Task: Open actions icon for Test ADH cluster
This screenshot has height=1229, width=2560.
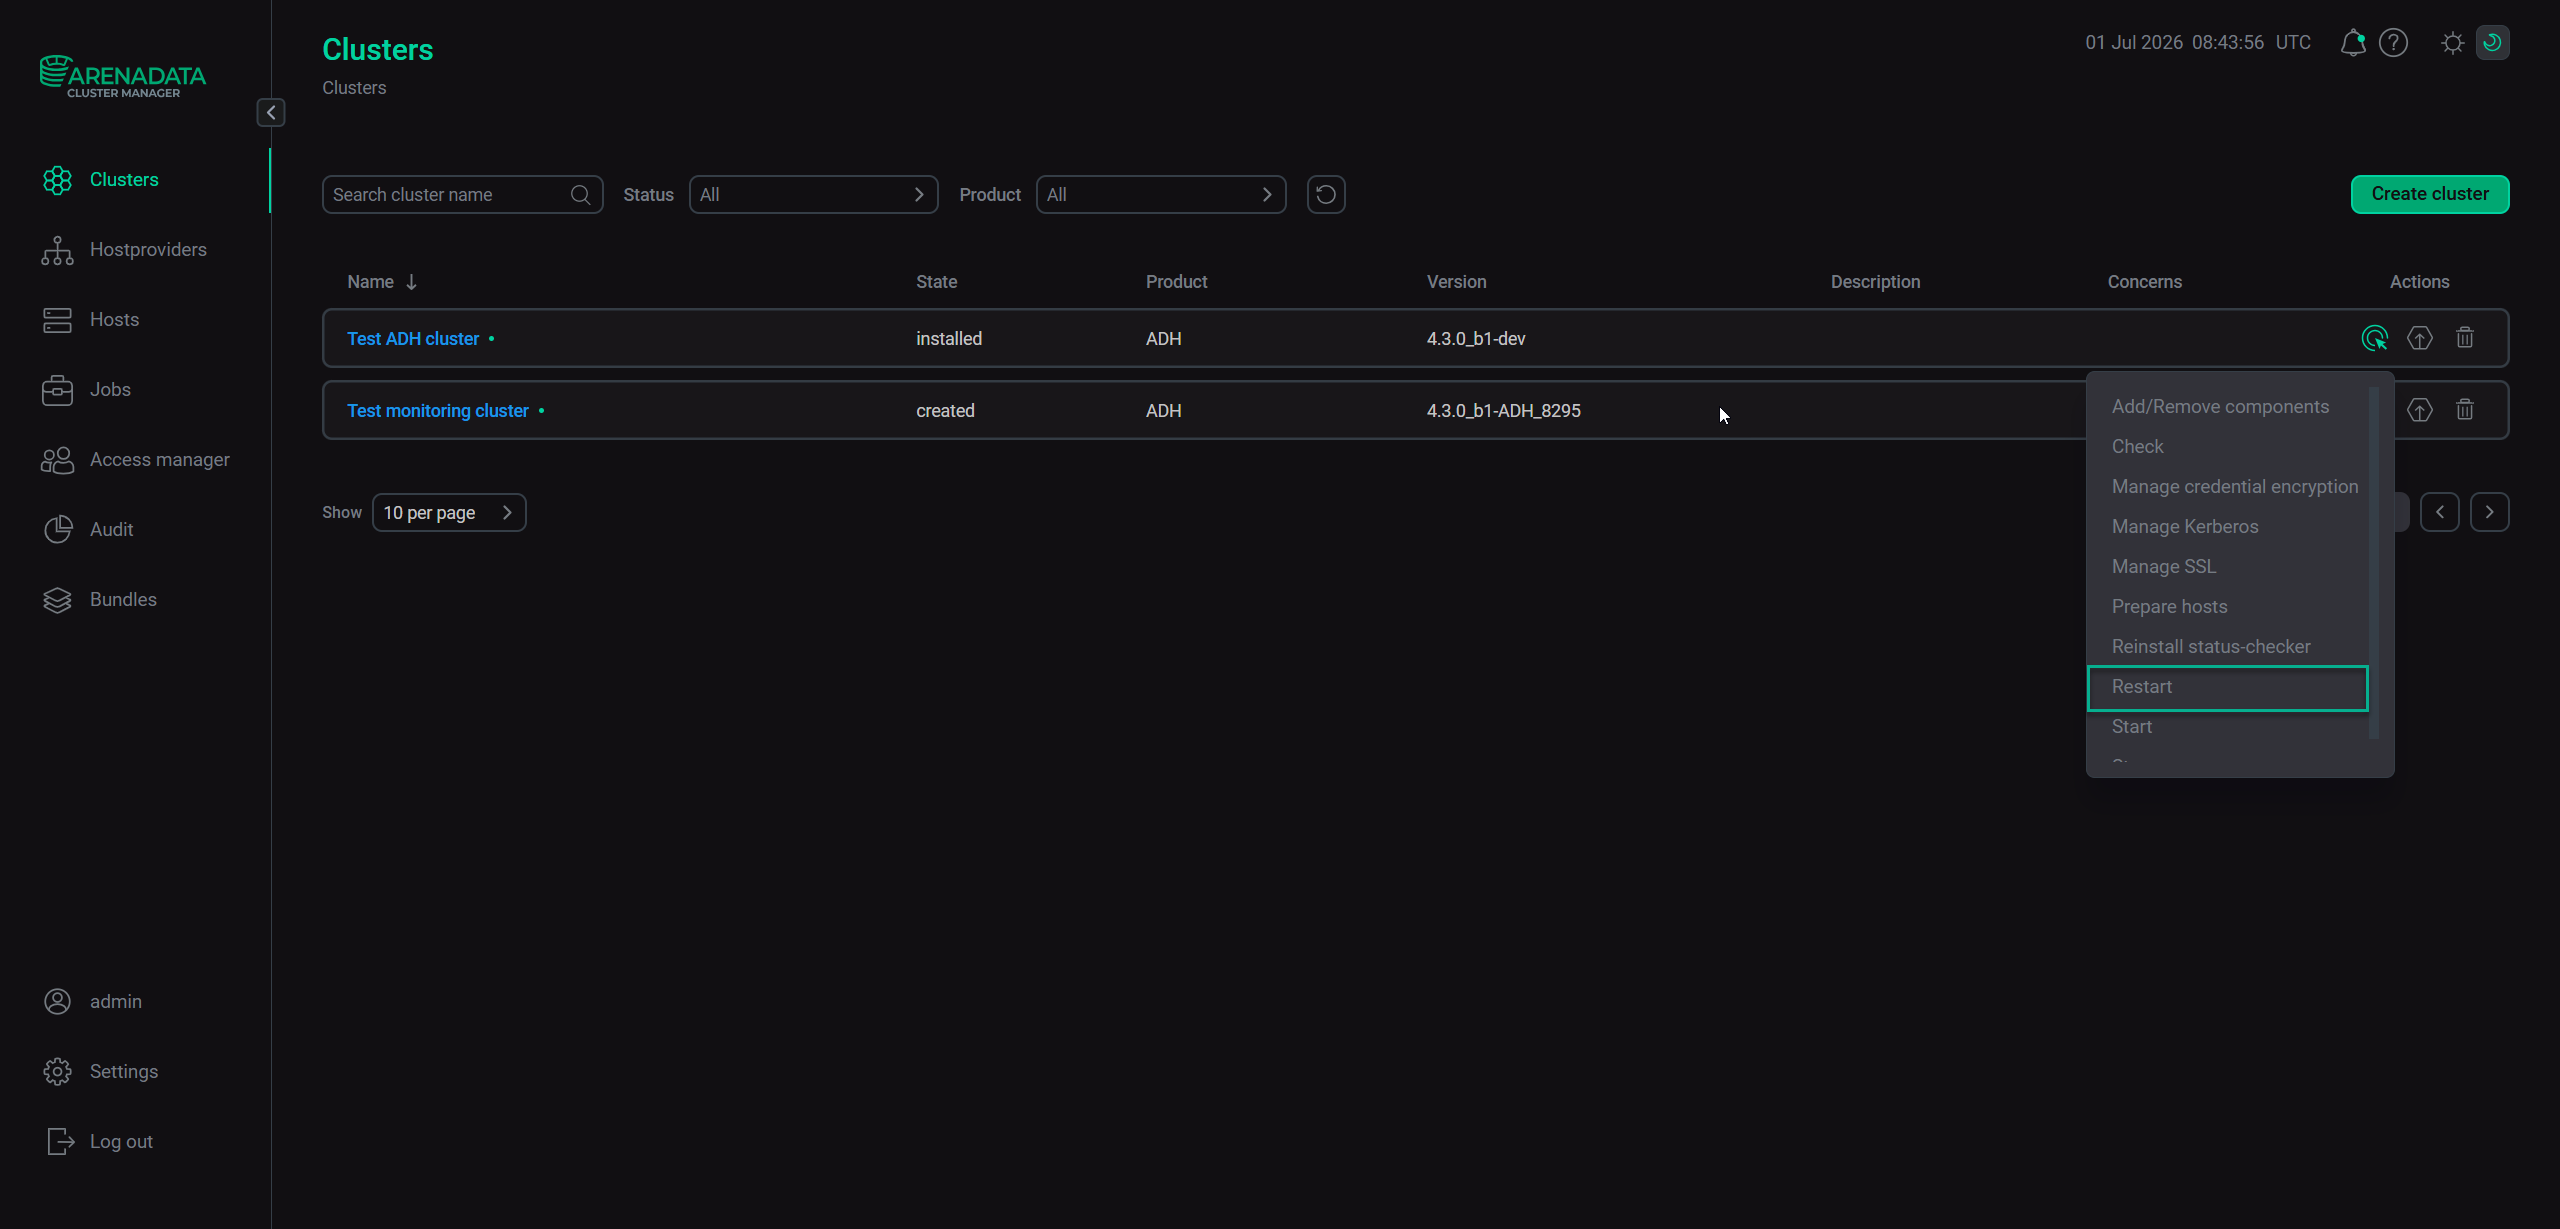Action: (x=2374, y=338)
